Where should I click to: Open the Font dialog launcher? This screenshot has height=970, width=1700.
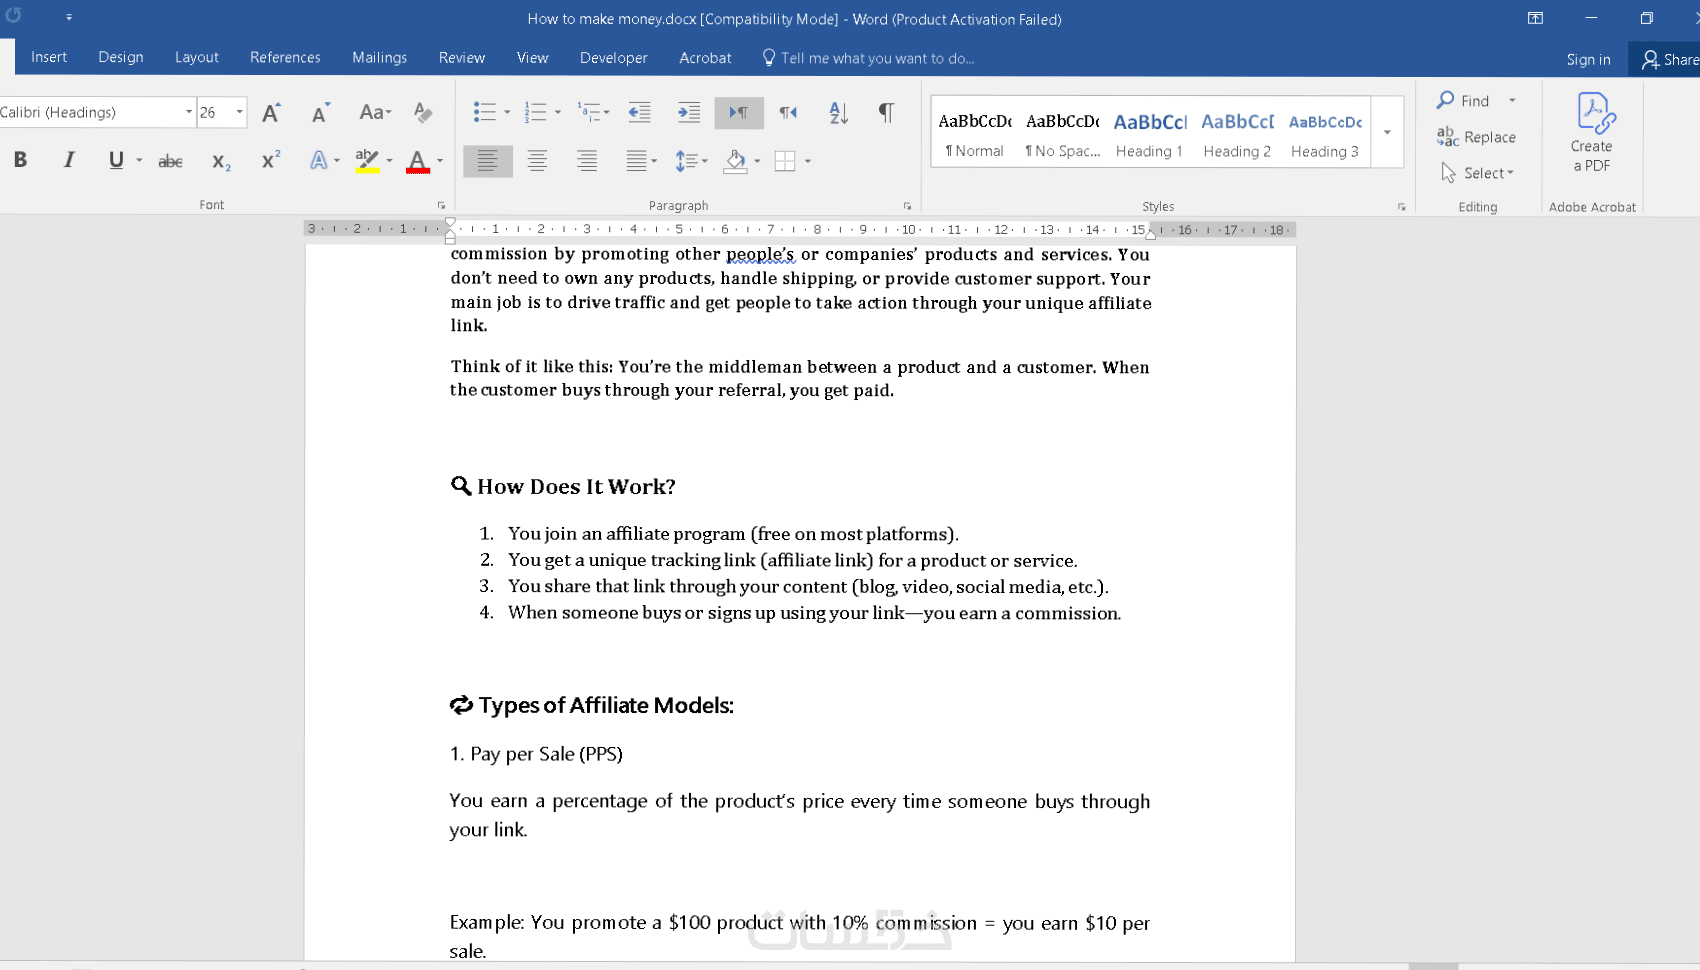pyautogui.click(x=441, y=206)
